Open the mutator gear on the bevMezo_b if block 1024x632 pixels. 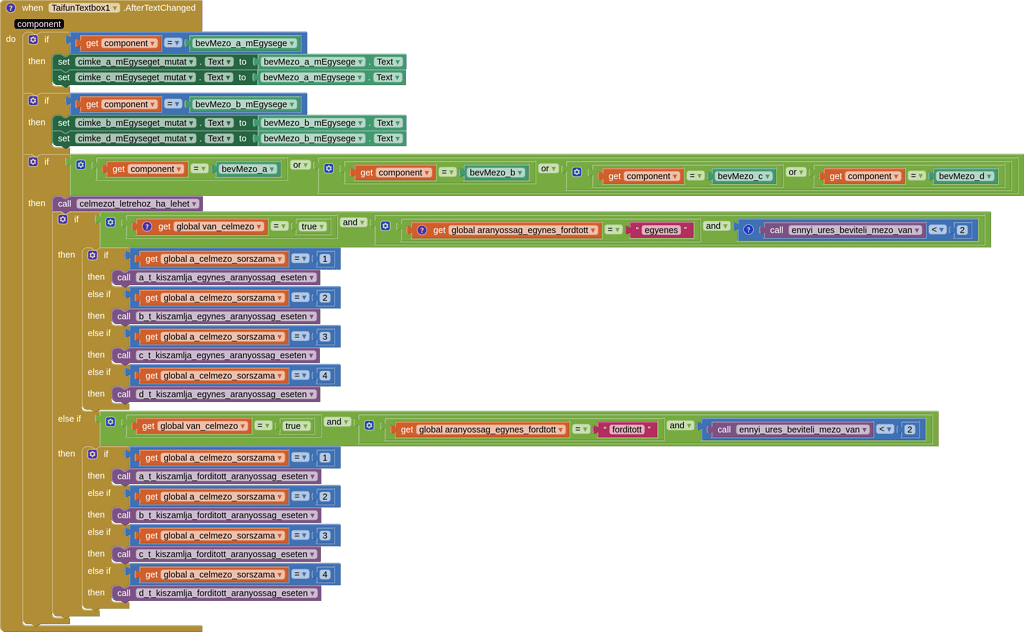[33, 102]
